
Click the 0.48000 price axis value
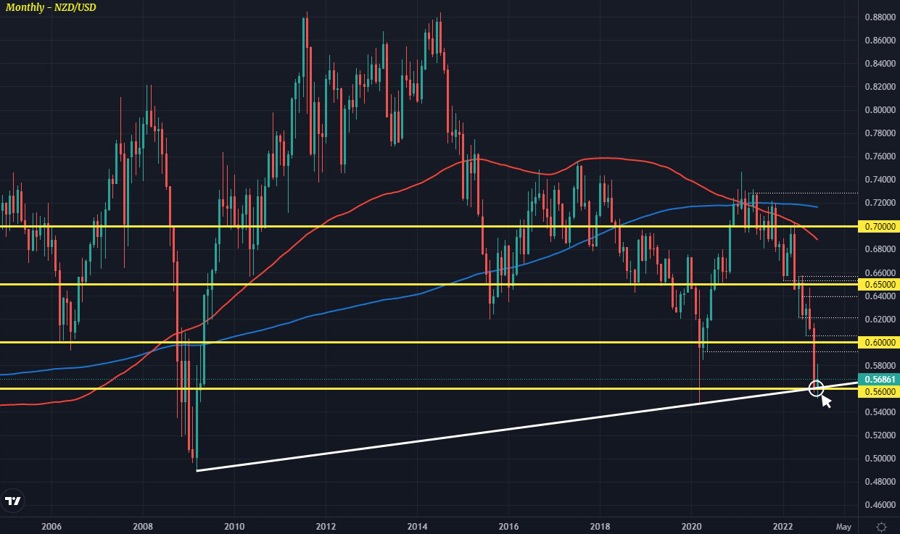(880, 482)
